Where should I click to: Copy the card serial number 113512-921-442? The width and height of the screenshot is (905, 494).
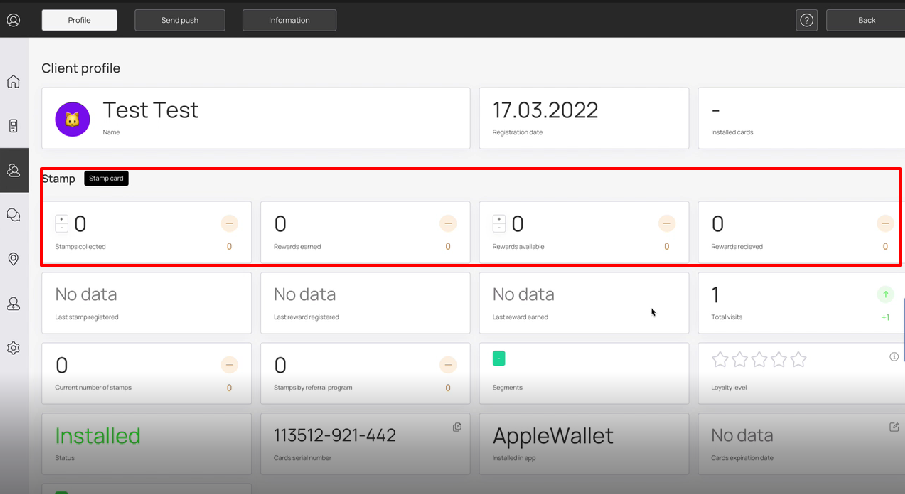(457, 427)
